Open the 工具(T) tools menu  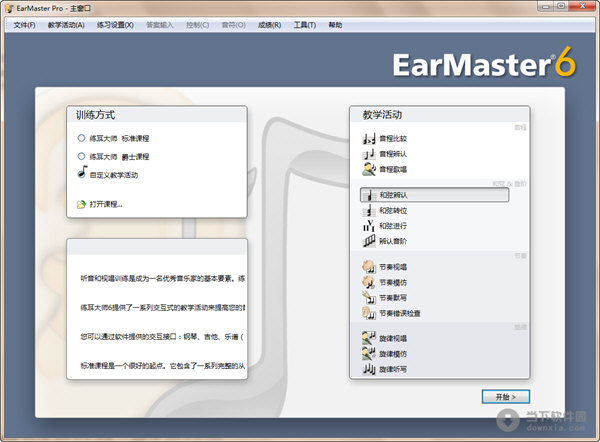coord(305,25)
